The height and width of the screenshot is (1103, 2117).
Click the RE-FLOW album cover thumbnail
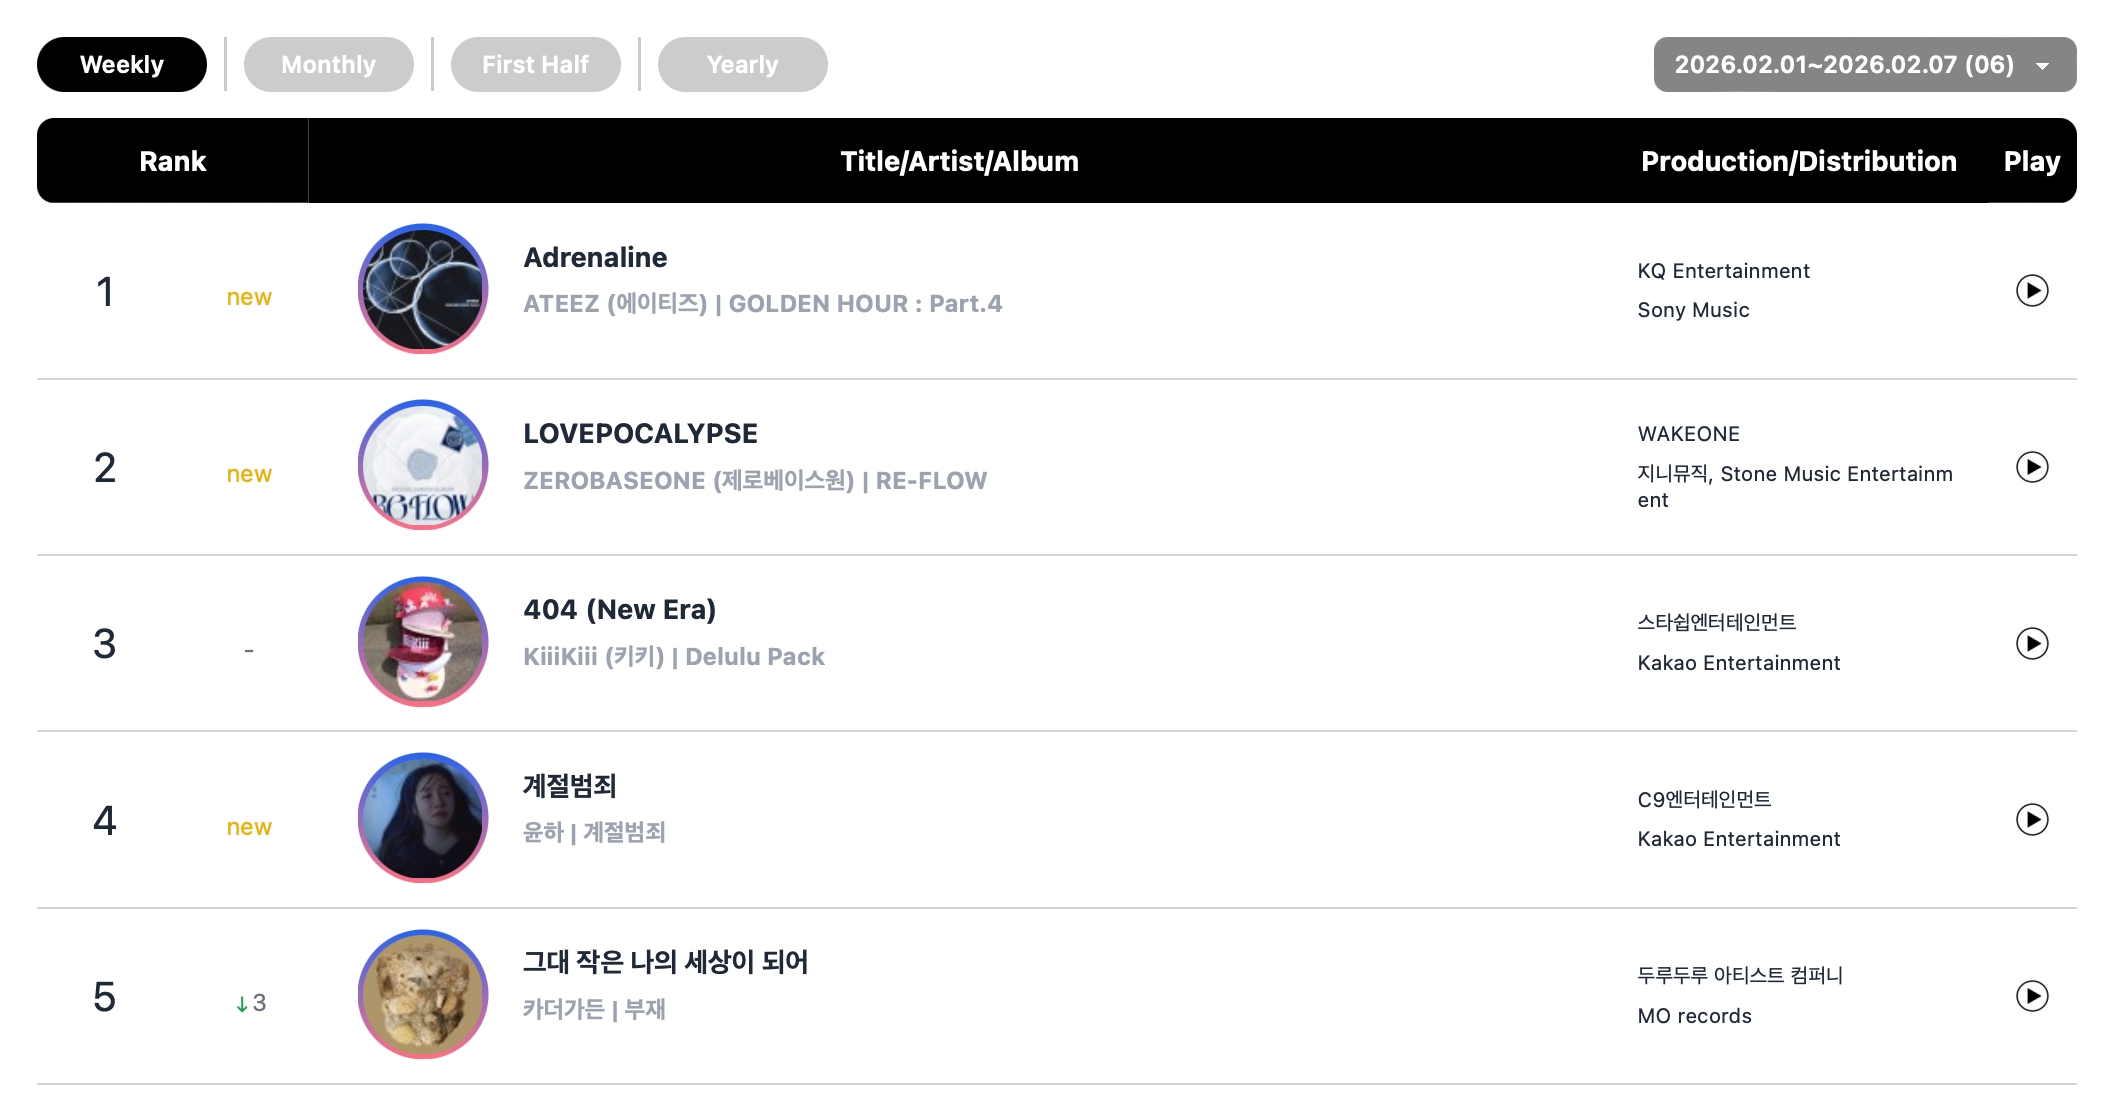tap(423, 465)
